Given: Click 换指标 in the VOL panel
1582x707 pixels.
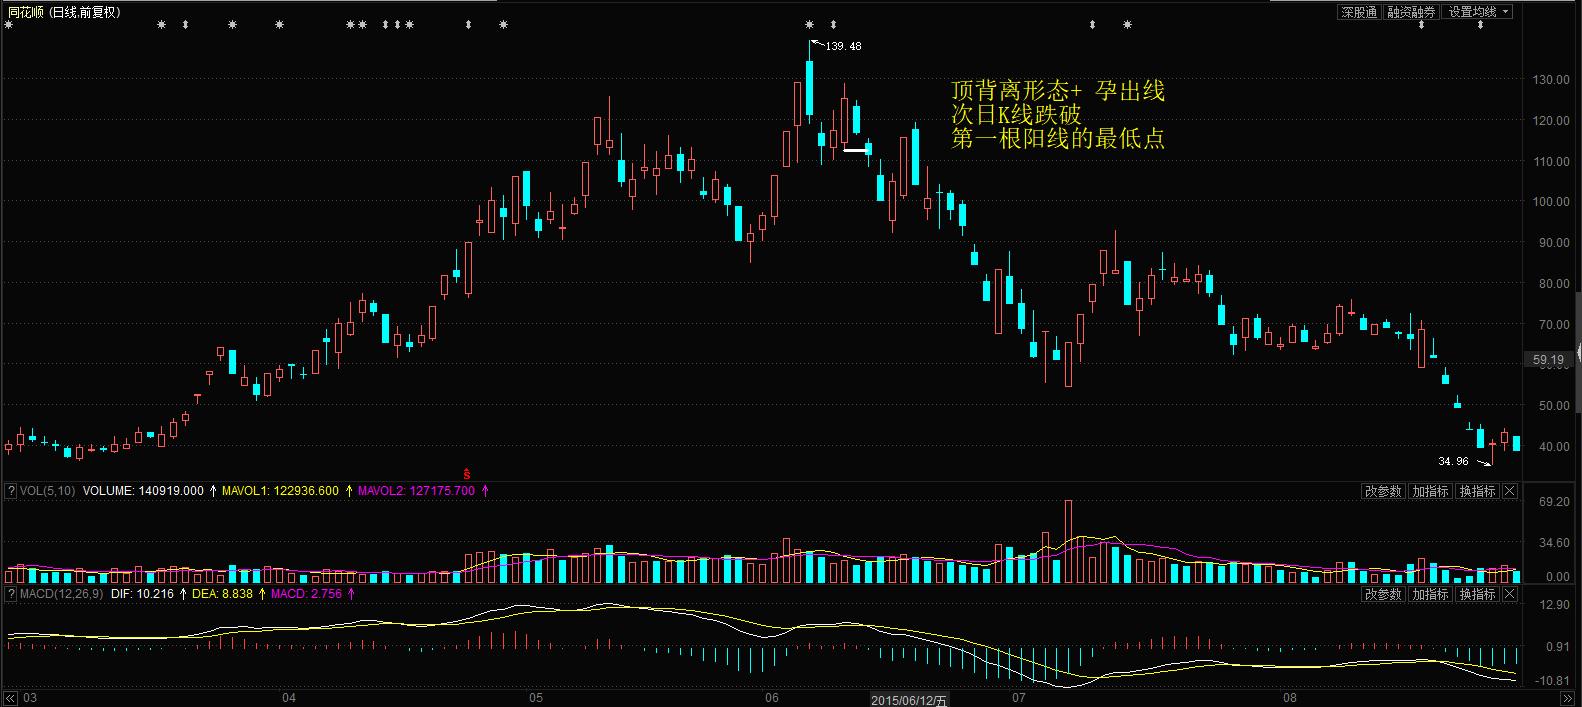Looking at the screenshot, I should click(1477, 491).
